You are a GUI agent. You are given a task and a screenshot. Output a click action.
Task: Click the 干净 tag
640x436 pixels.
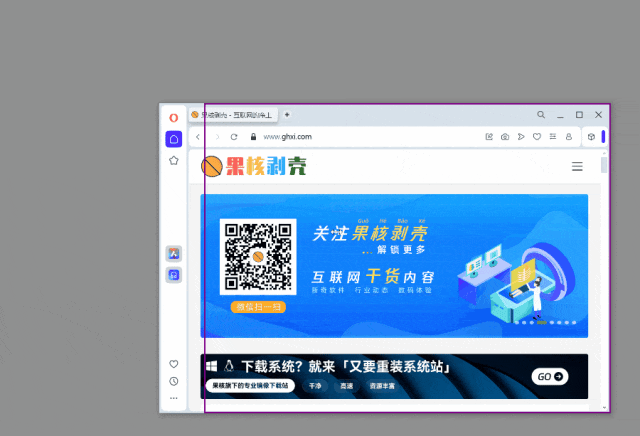point(315,386)
